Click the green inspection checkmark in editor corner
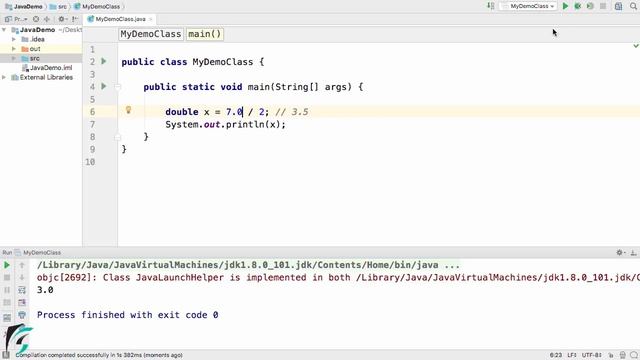 (636, 46)
